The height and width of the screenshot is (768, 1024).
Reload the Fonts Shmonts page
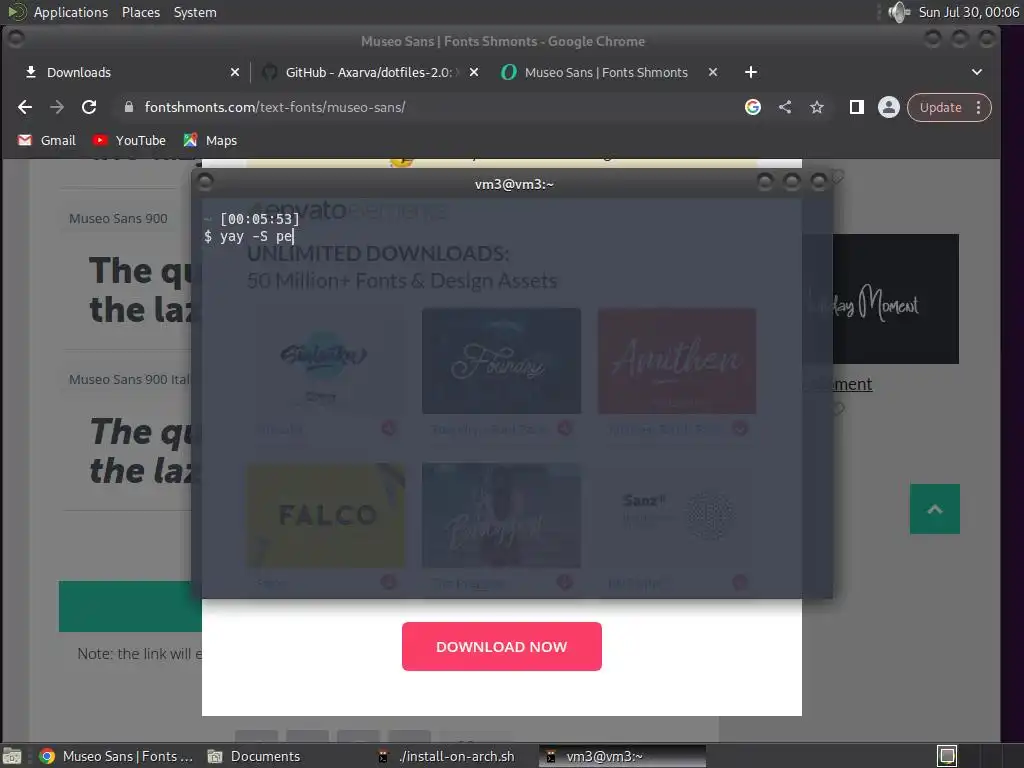click(x=89, y=107)
